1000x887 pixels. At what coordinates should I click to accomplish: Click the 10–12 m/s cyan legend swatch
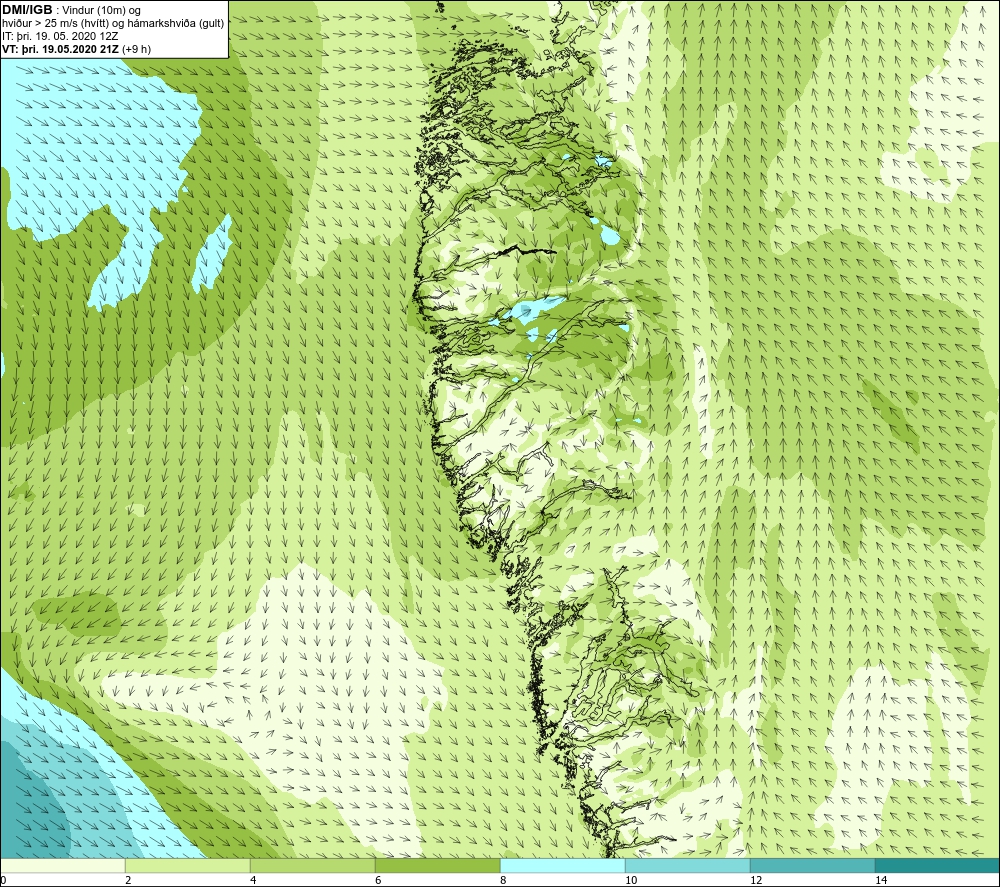pyautogui.click(x=688, y=865)
